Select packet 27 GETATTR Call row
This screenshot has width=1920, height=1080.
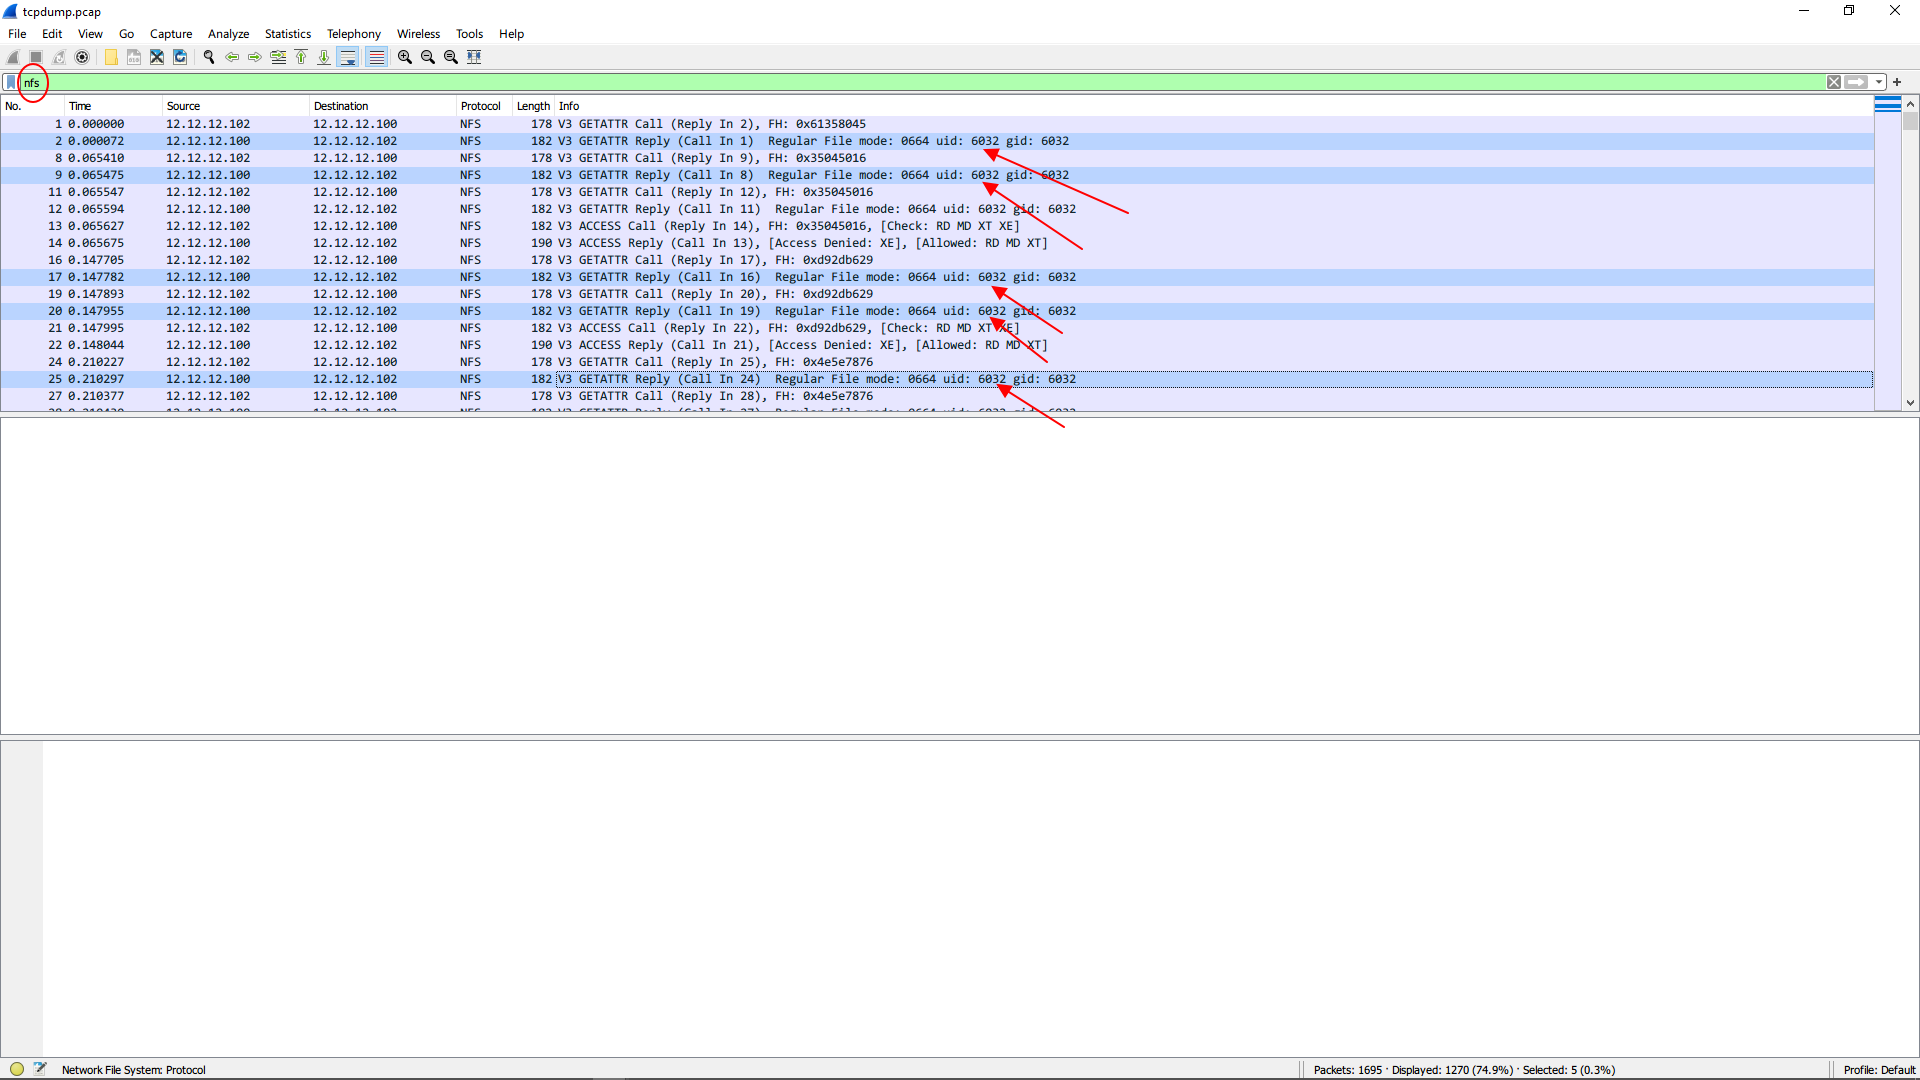pos(937,396)
